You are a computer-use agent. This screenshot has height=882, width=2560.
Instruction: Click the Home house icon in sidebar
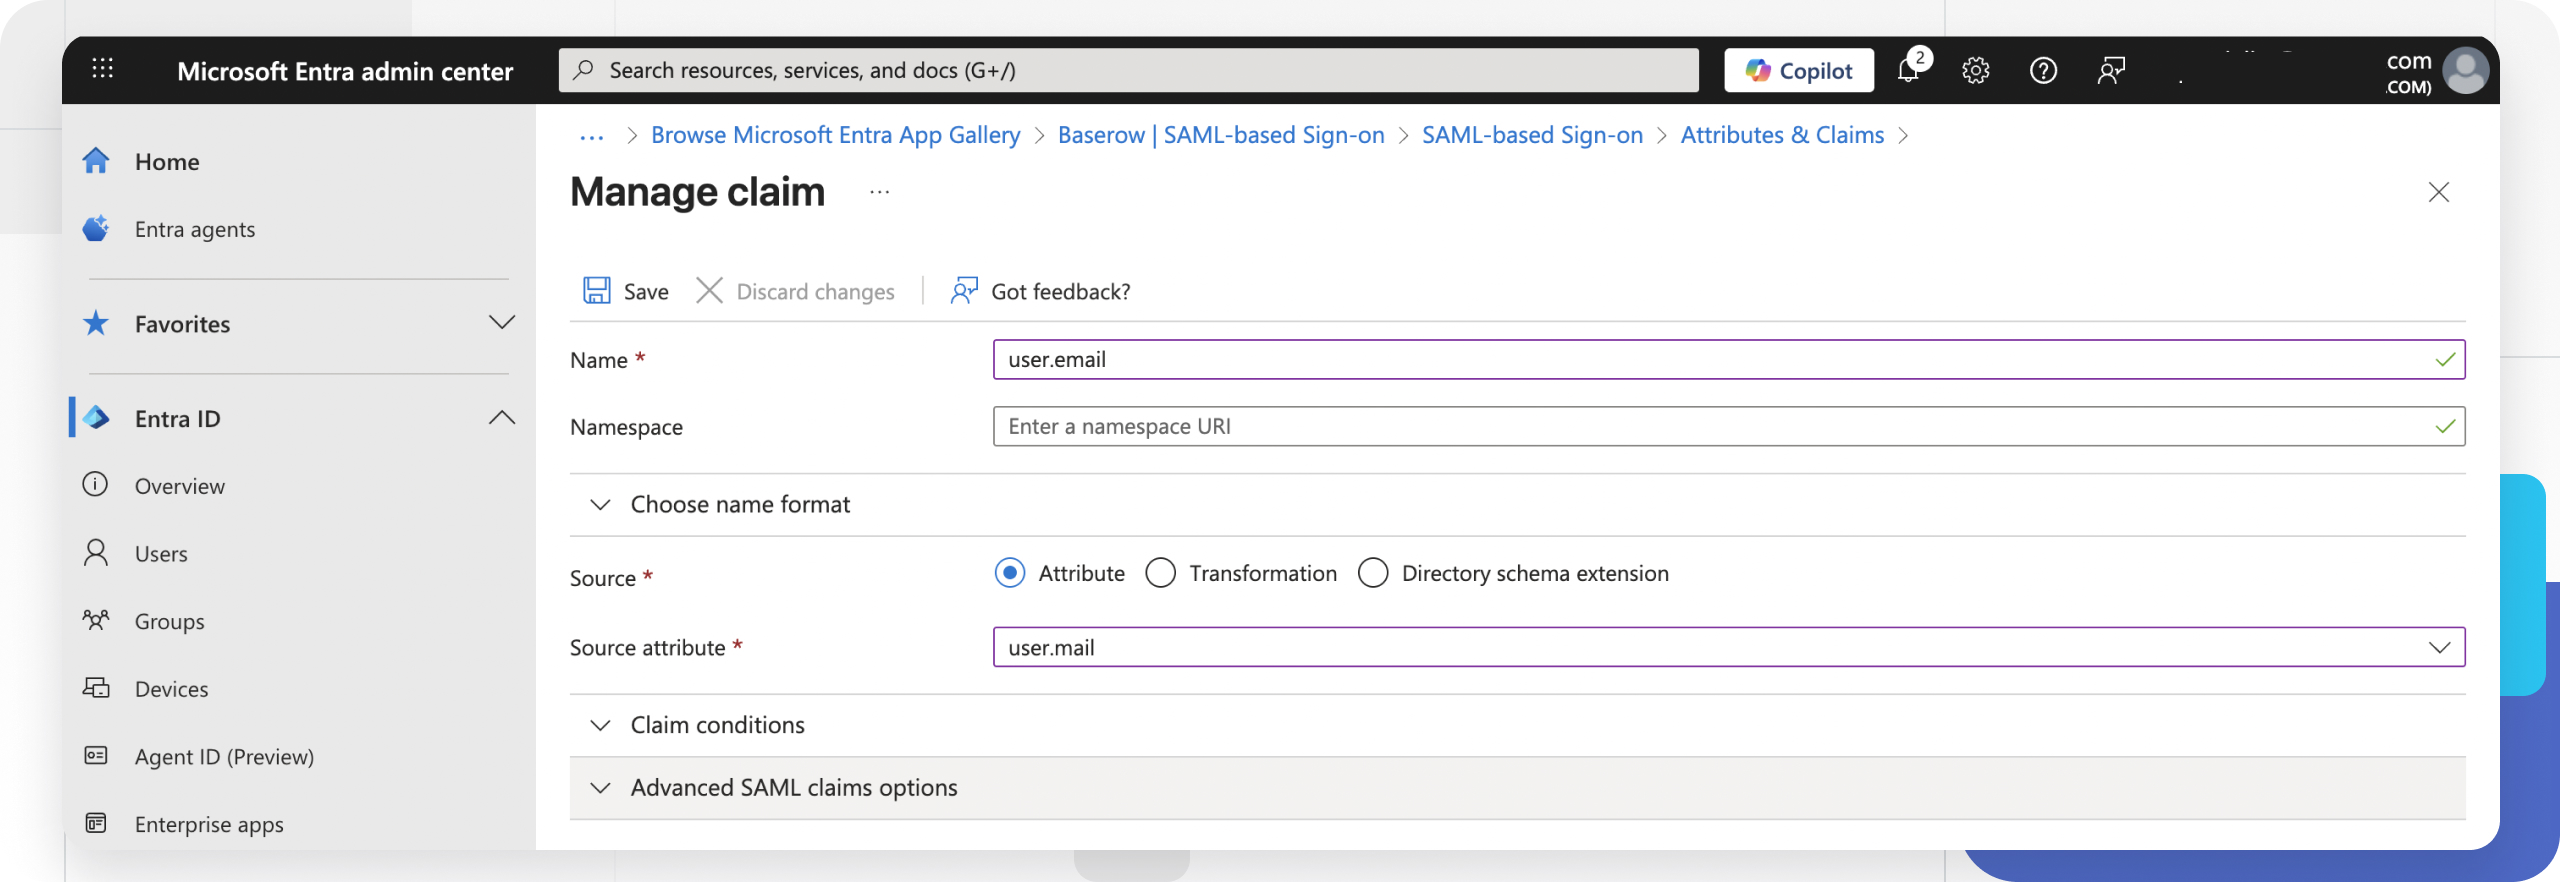point(96,160)
